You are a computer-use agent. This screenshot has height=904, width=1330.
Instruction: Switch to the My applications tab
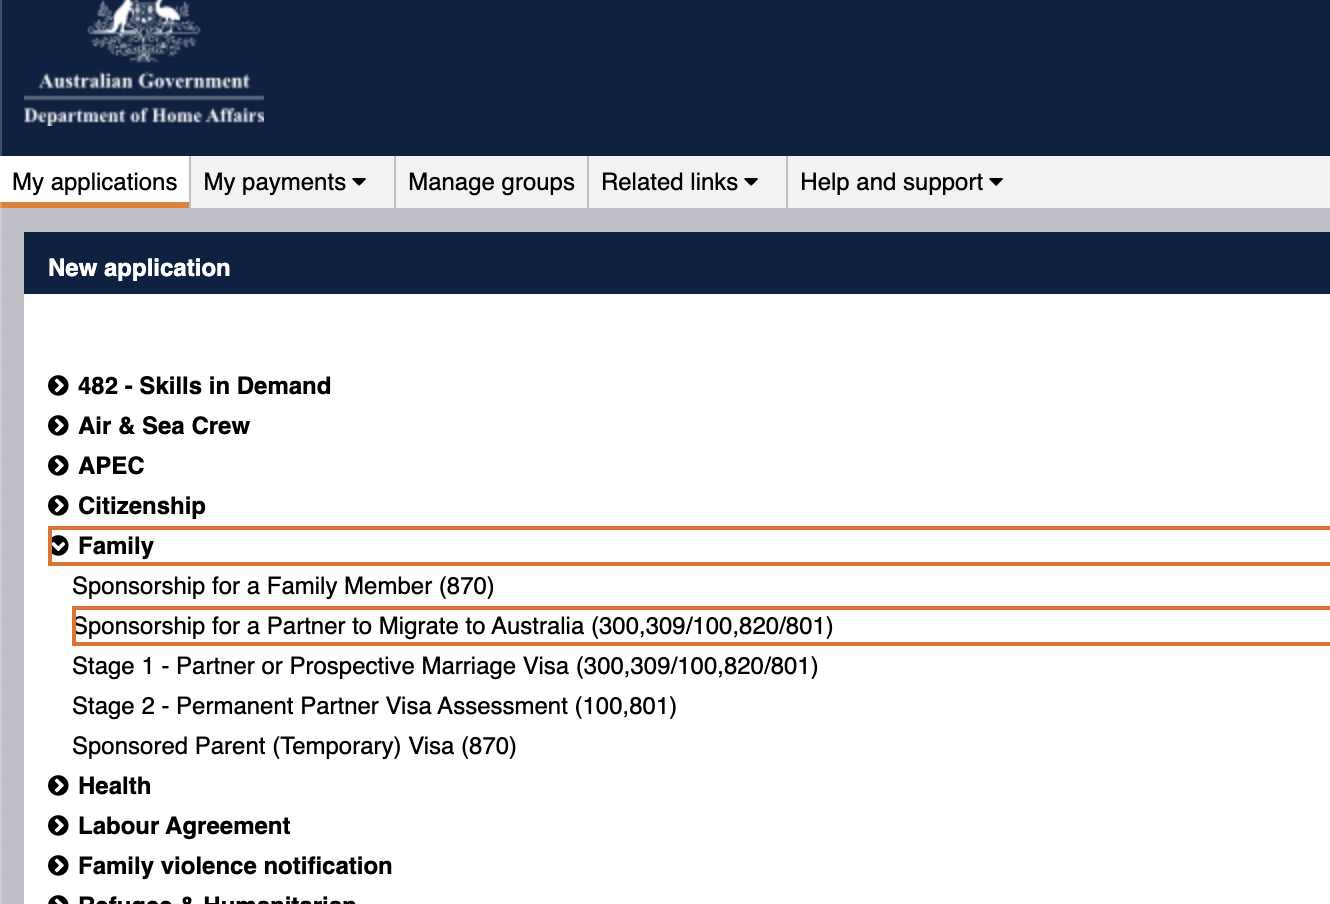(94, 182)
